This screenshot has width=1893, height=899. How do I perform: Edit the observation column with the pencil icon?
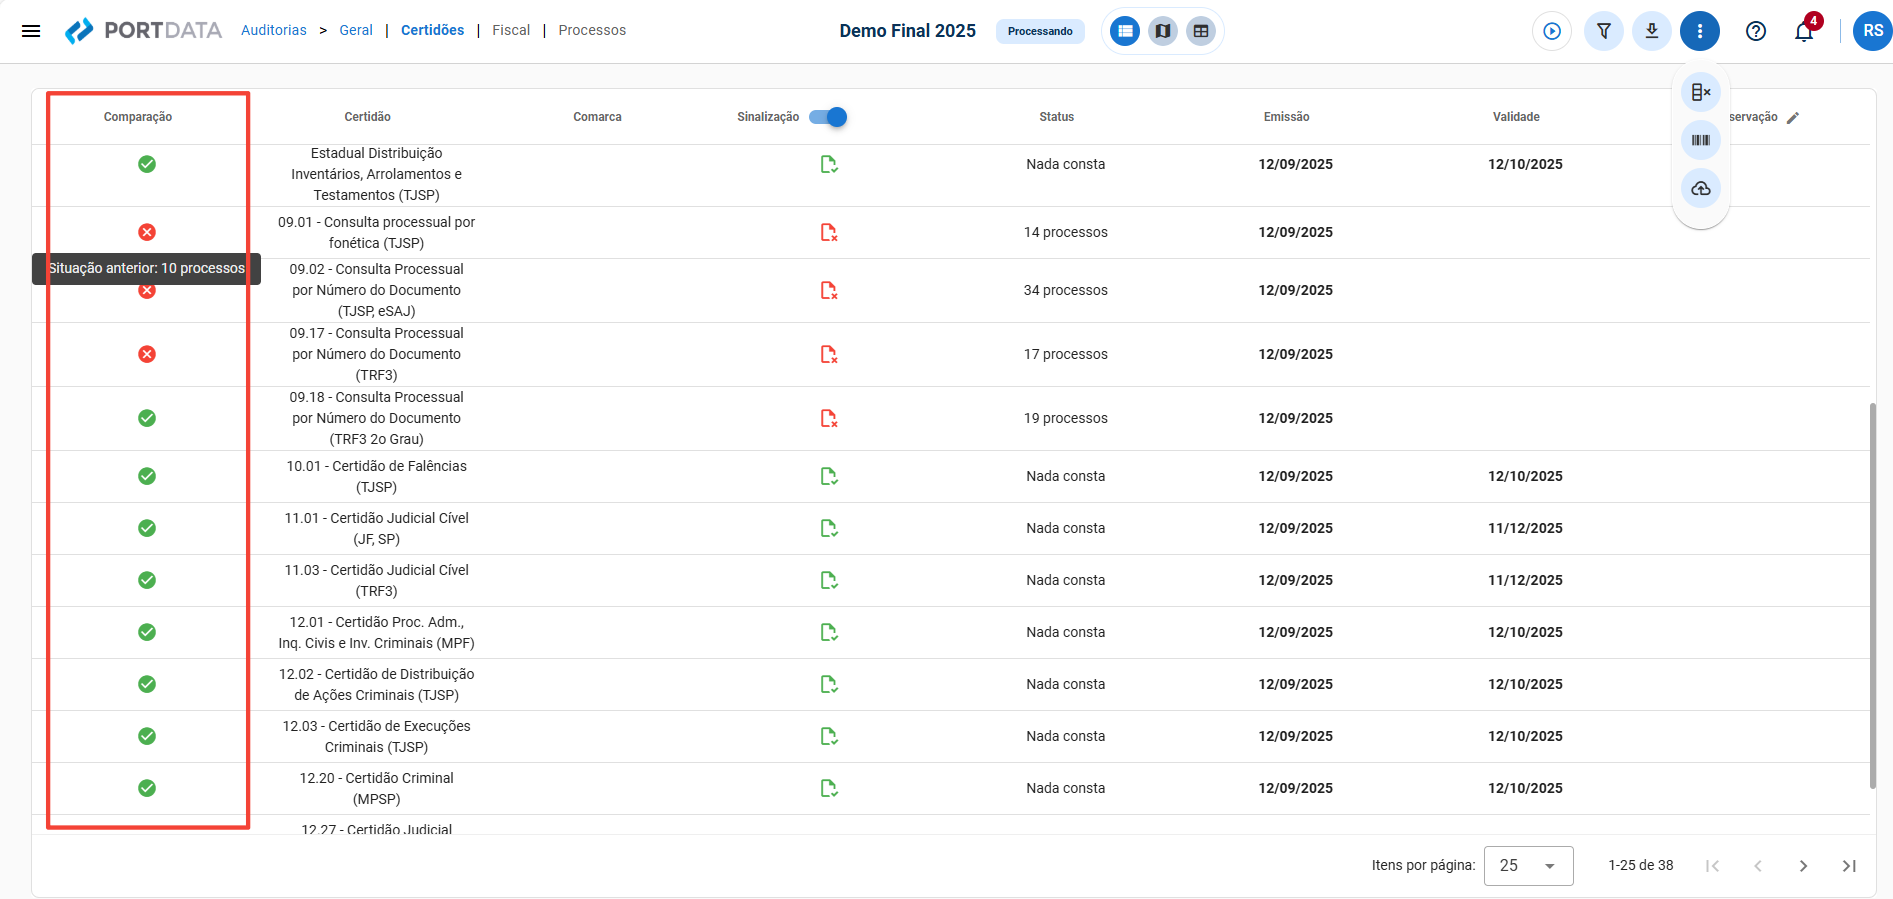point(1793,118)
